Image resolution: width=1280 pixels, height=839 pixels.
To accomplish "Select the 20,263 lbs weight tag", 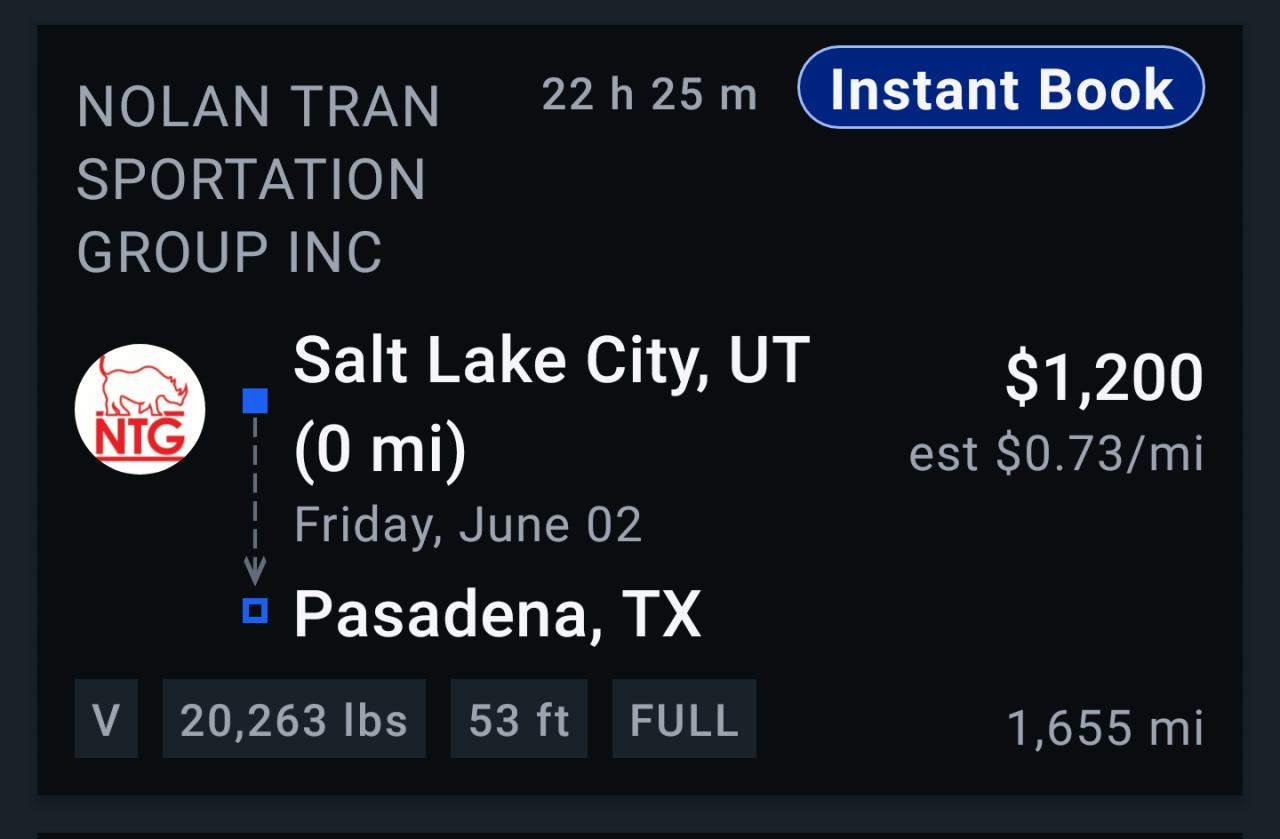I will [x=294, y=719].
